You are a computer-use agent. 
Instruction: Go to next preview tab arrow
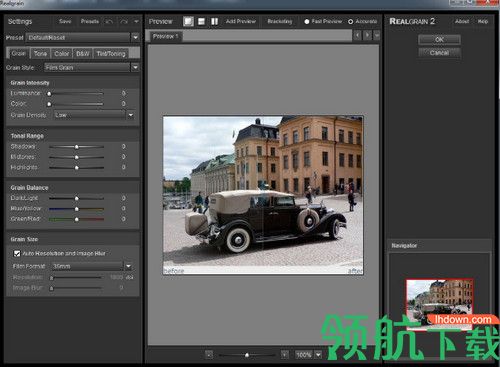pos(367,35)
